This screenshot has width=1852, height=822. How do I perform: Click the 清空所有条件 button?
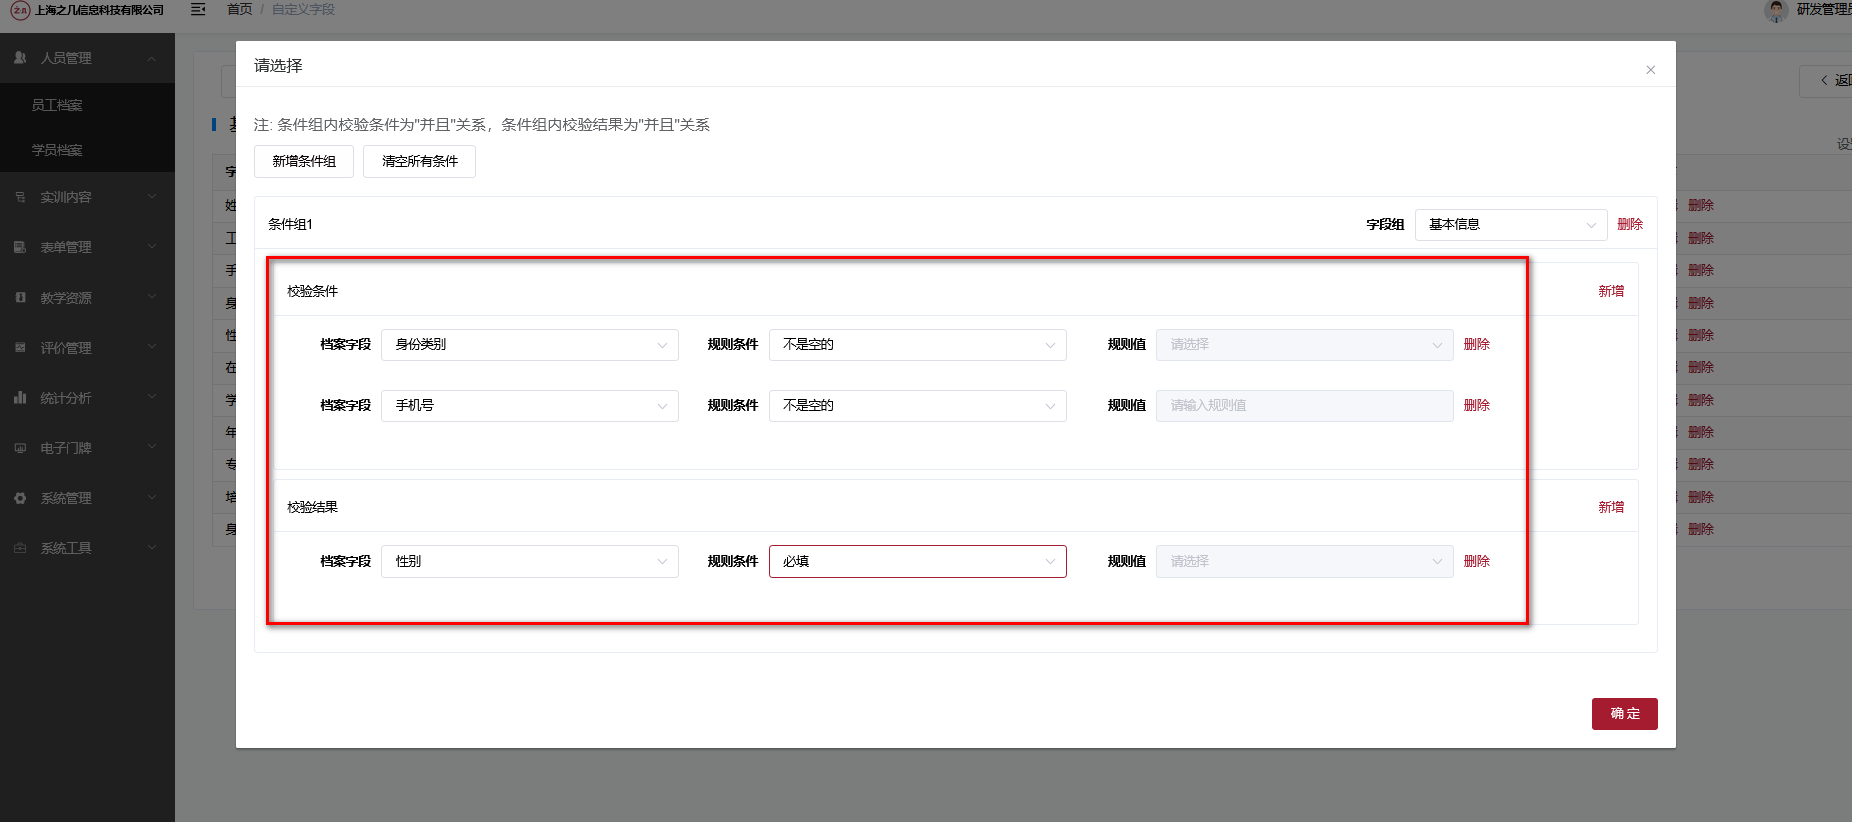coord(419,161)
